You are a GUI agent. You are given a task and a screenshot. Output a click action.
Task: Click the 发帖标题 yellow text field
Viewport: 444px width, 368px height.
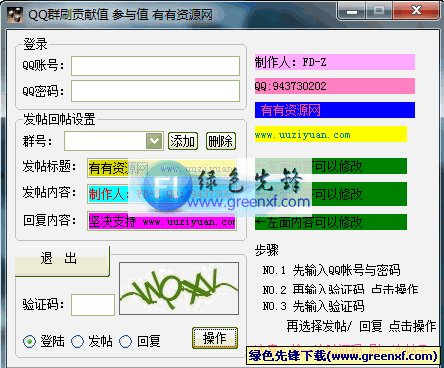point(162,168)
